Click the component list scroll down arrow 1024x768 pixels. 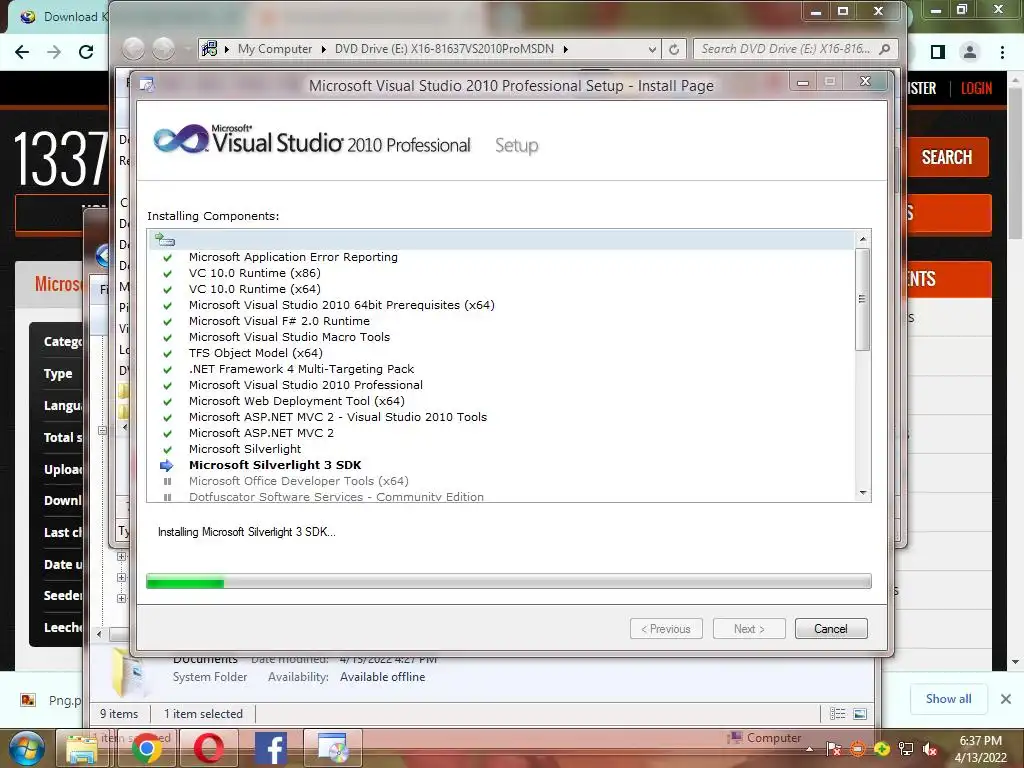(x=863, y=492)
